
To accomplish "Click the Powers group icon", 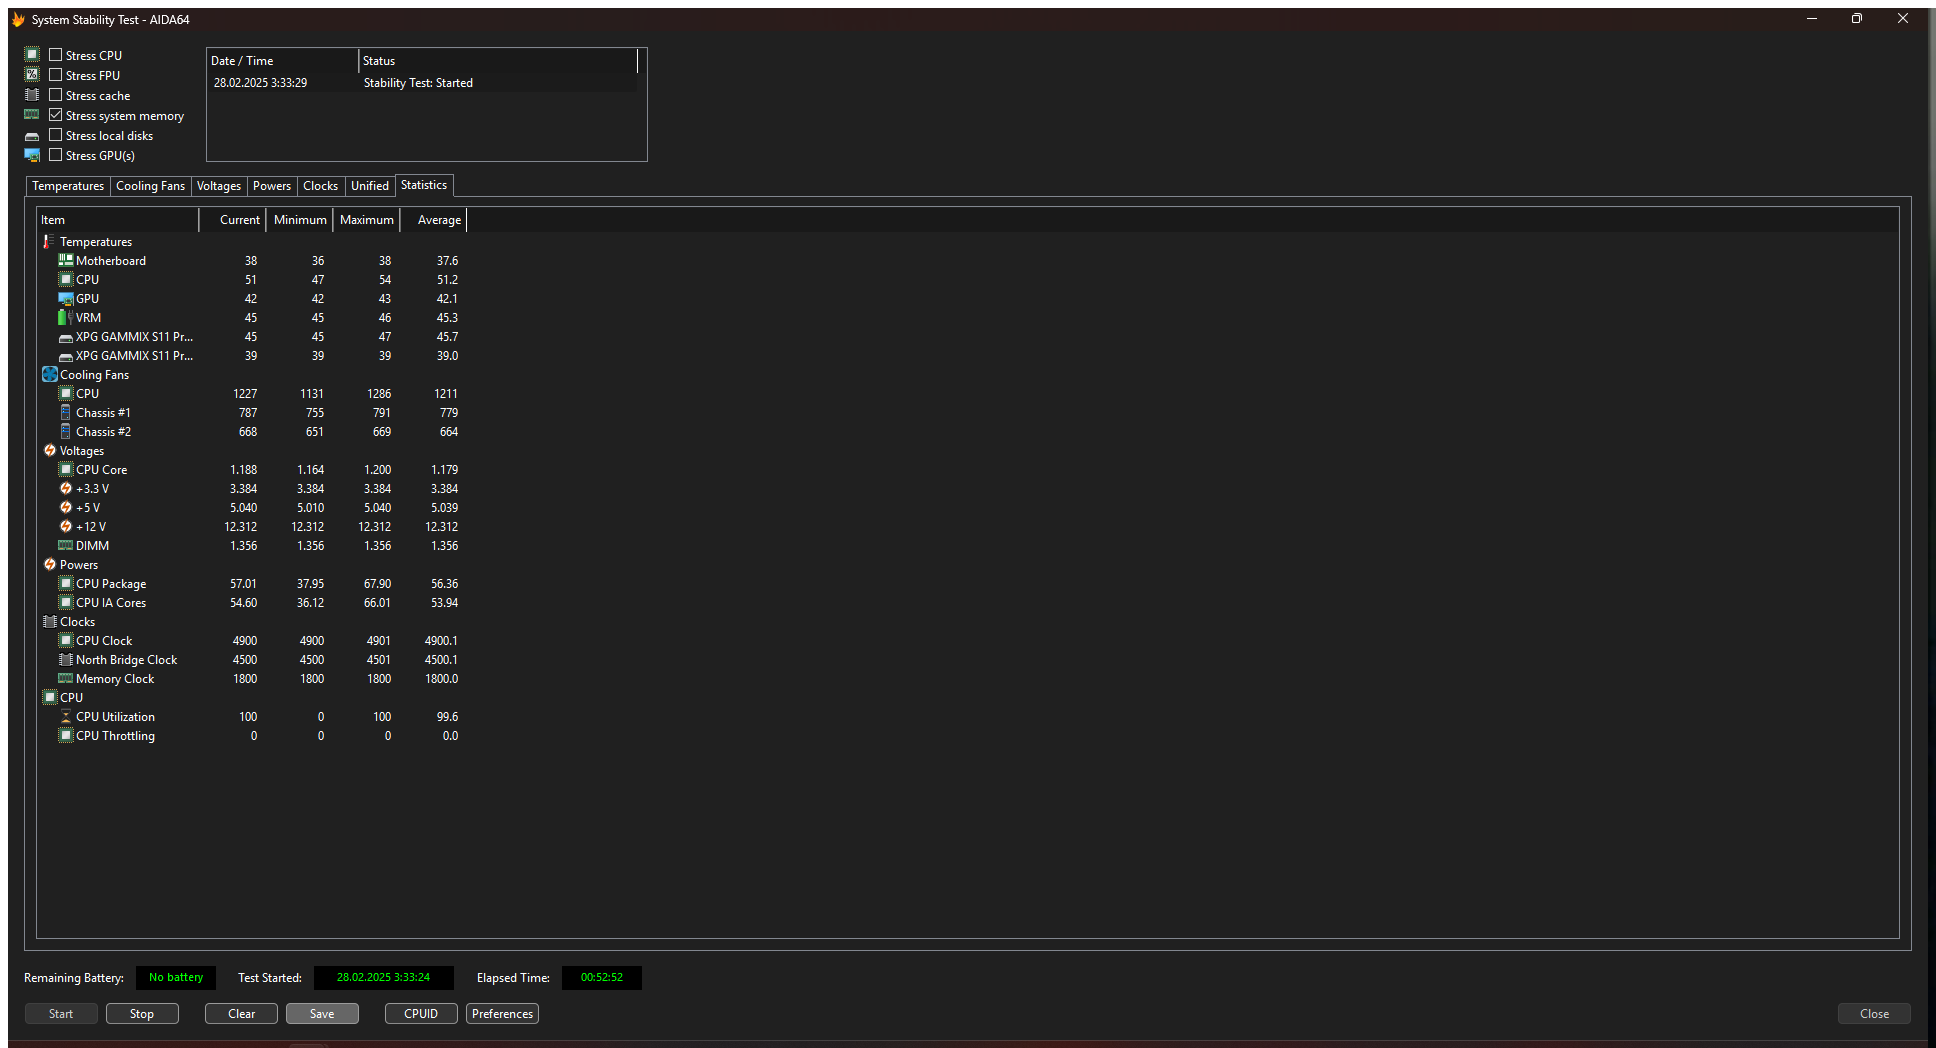I will [x=50, y=564].
